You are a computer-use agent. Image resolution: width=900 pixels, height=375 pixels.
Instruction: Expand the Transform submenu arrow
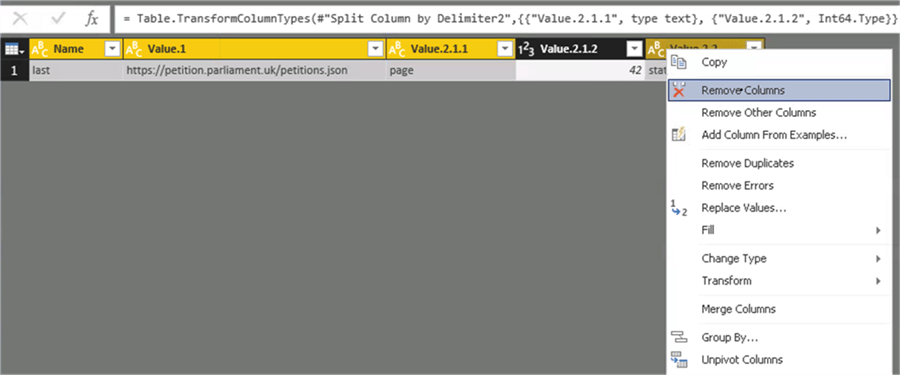pyautogui.click(x=878, y=281)
